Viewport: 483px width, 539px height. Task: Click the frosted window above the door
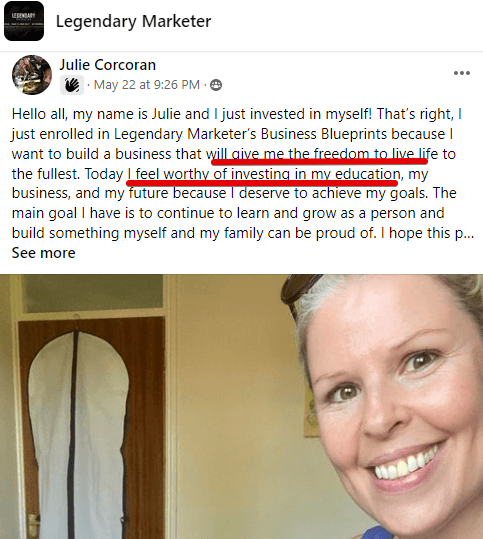coord(93,293)
